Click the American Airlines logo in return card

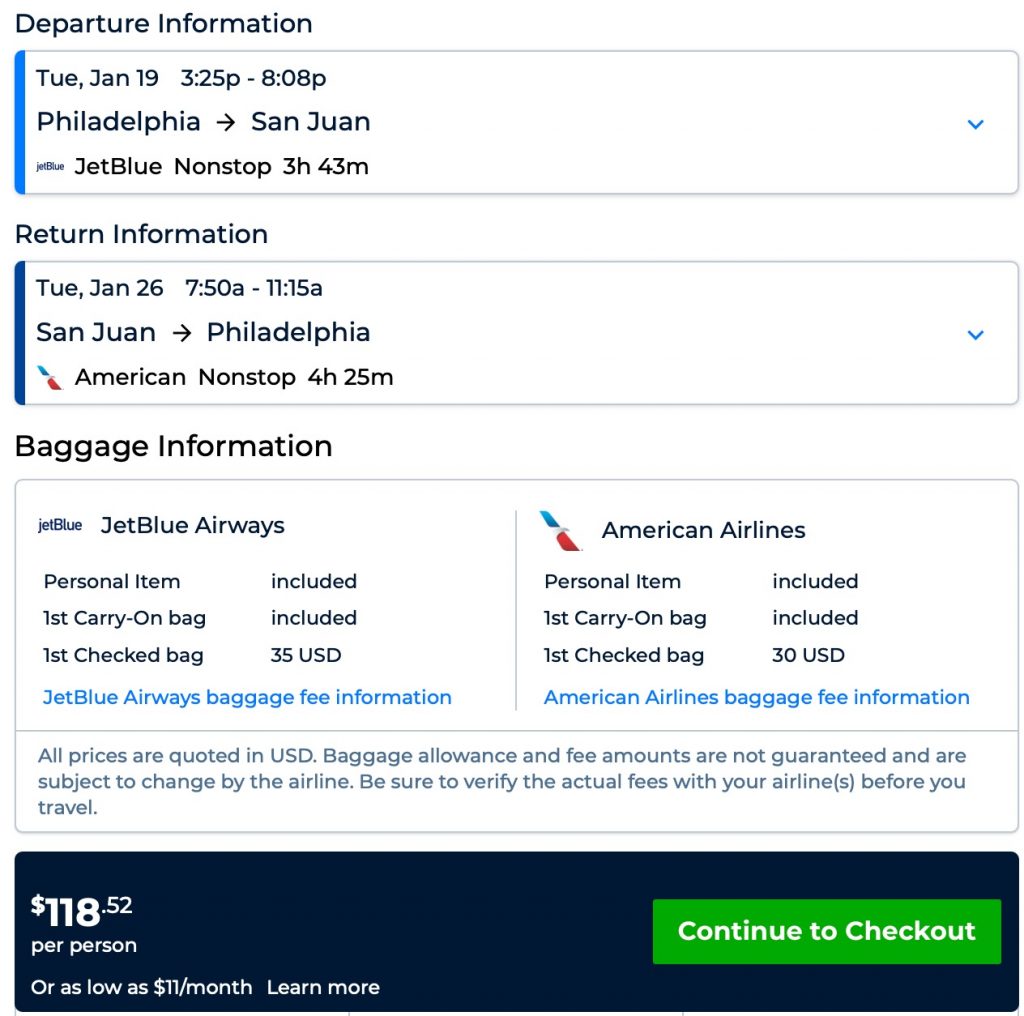click(50, 378)
